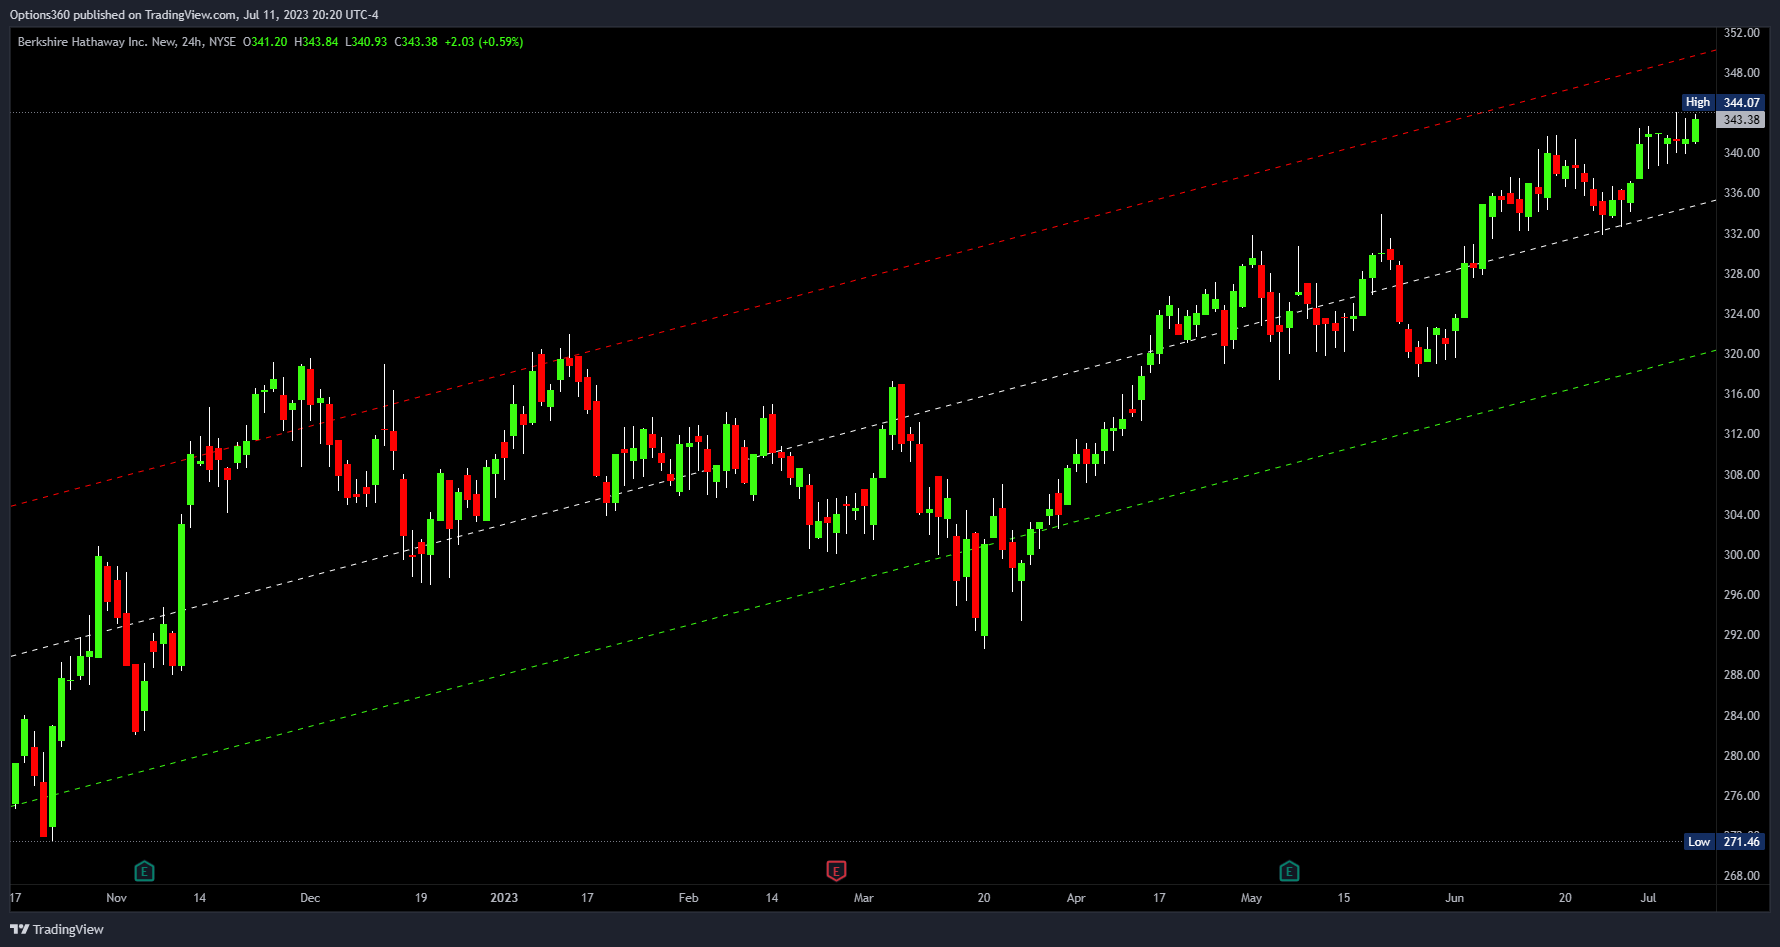This screenshot has height=947, width=1780.
Task: Click the change value +2.03 (+0.59%)
Action: click(x=484, y=42)
